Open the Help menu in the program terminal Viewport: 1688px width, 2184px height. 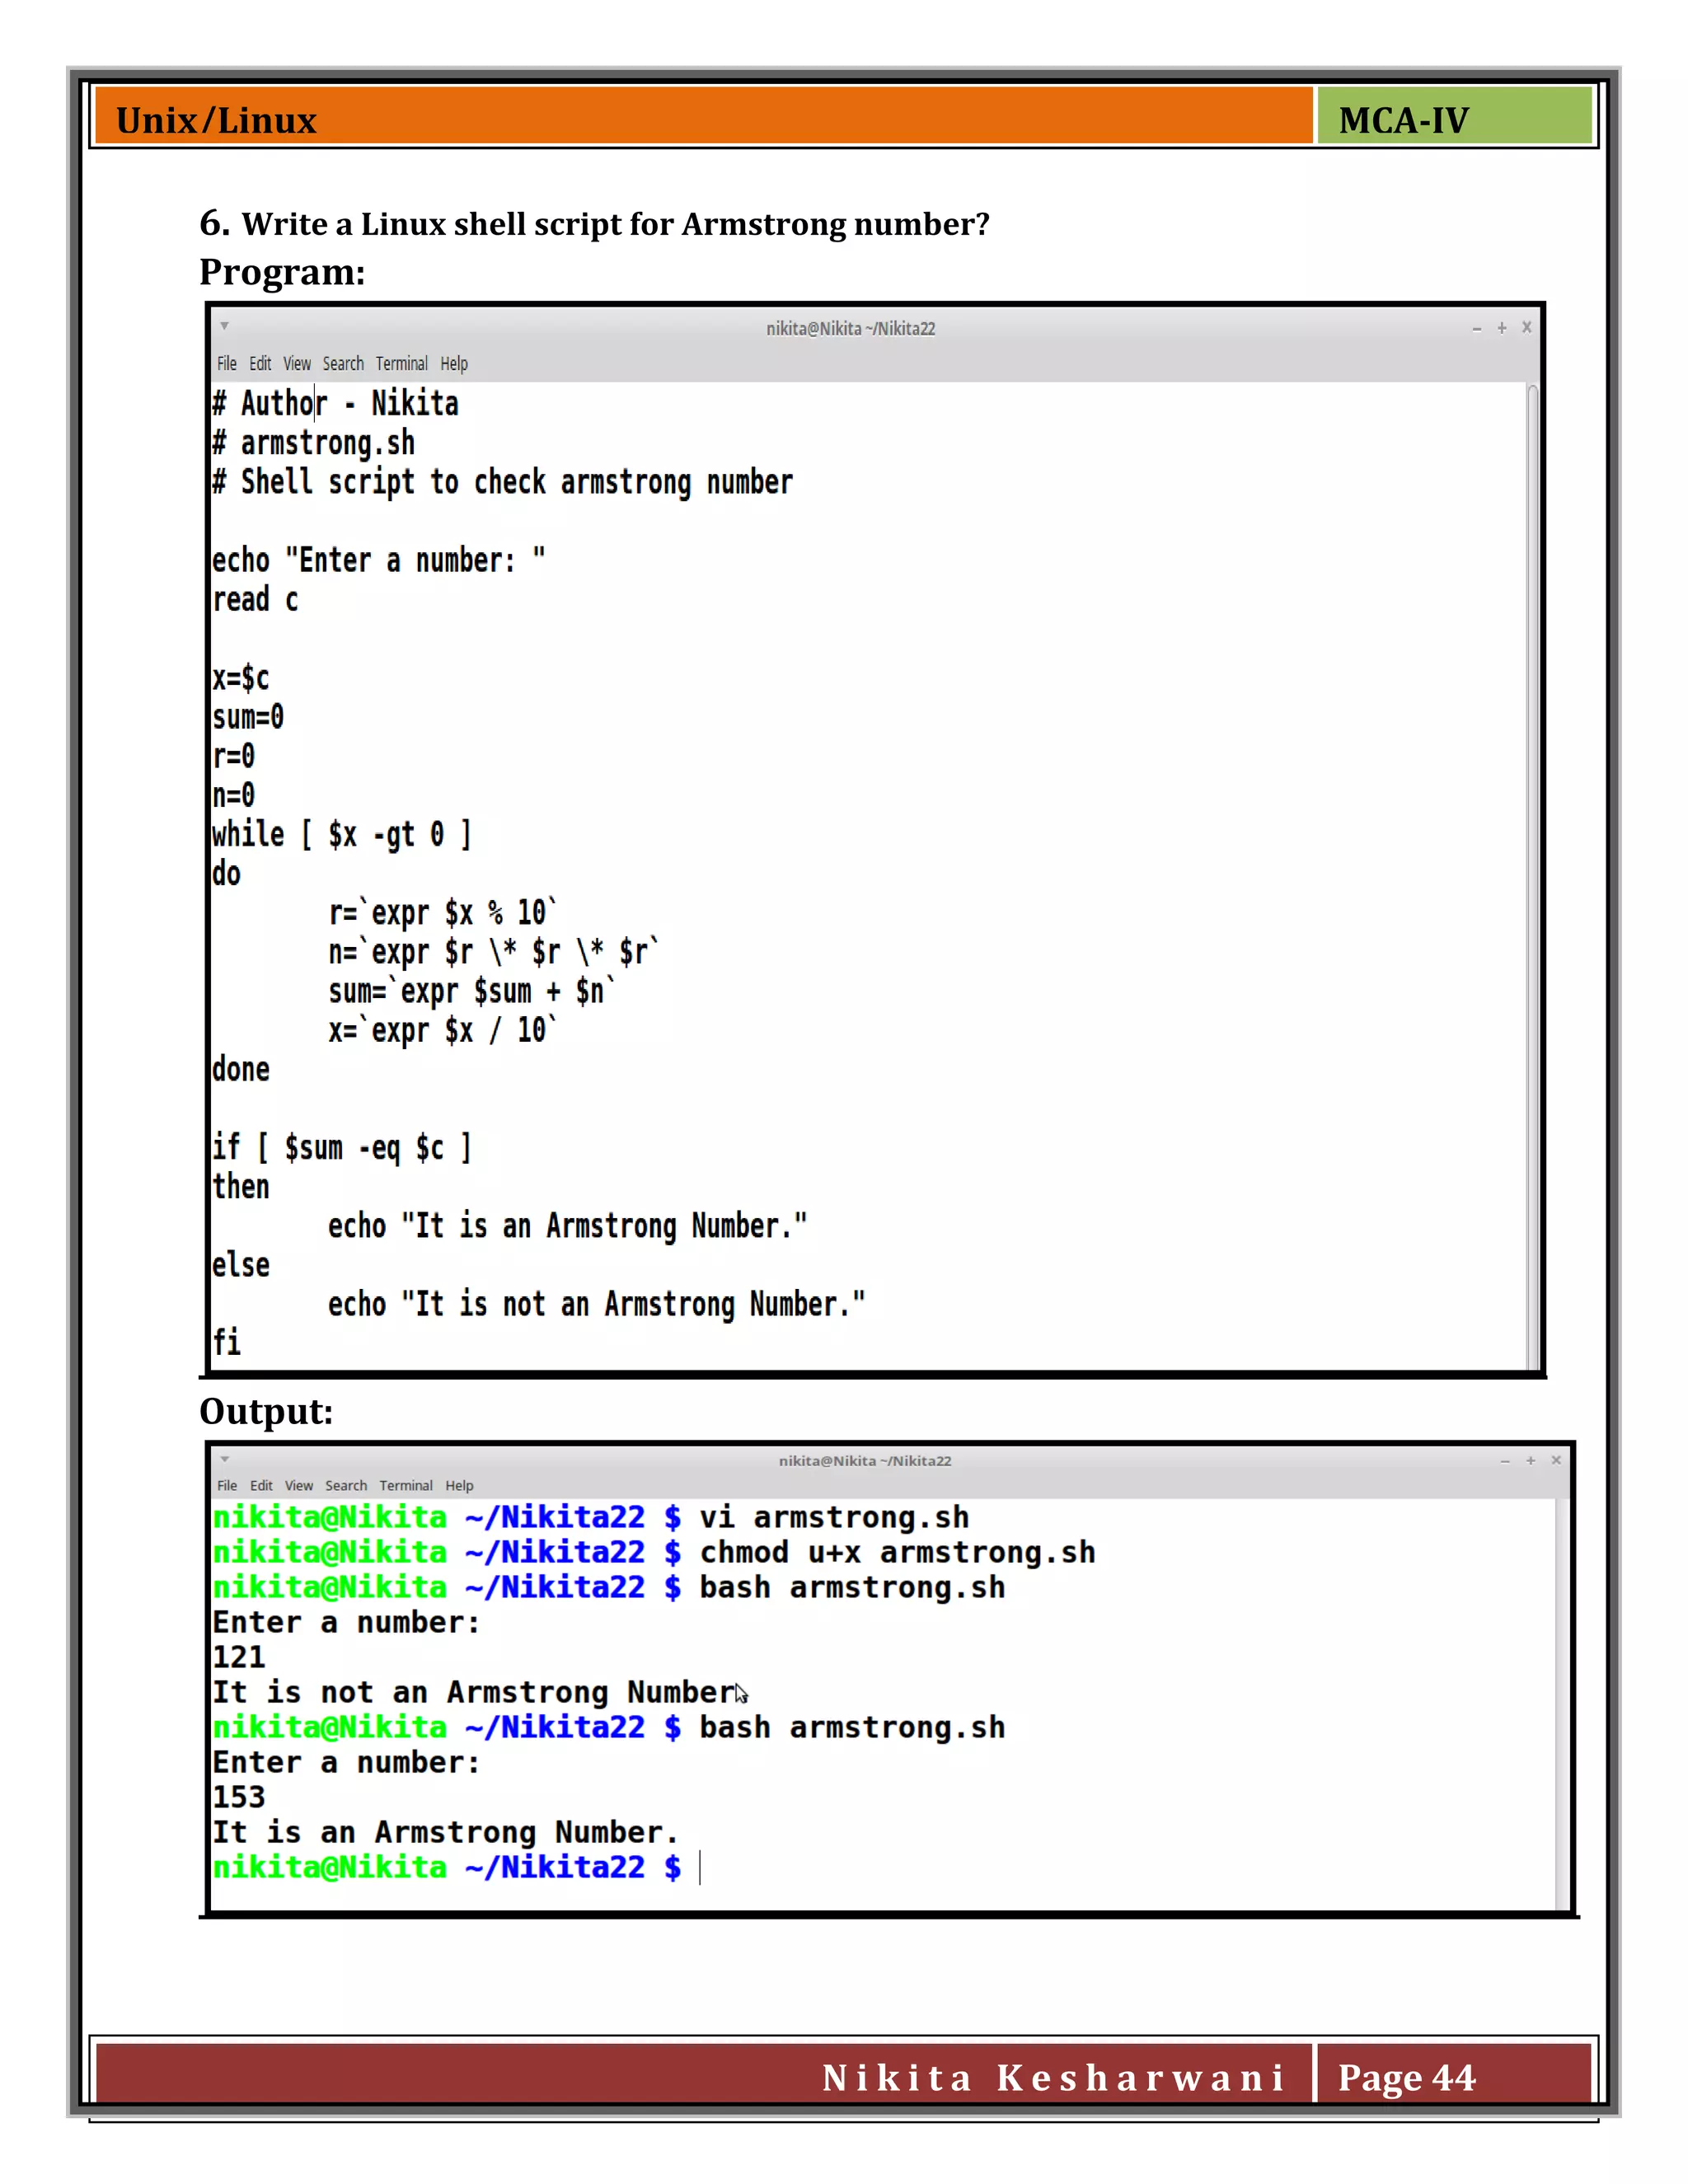(454, 364)
